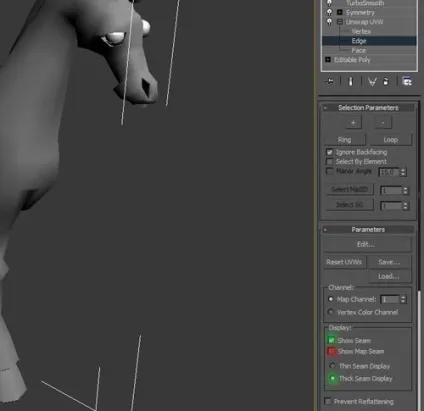Click Show End Result toggle icon

(x=351, y=81)
